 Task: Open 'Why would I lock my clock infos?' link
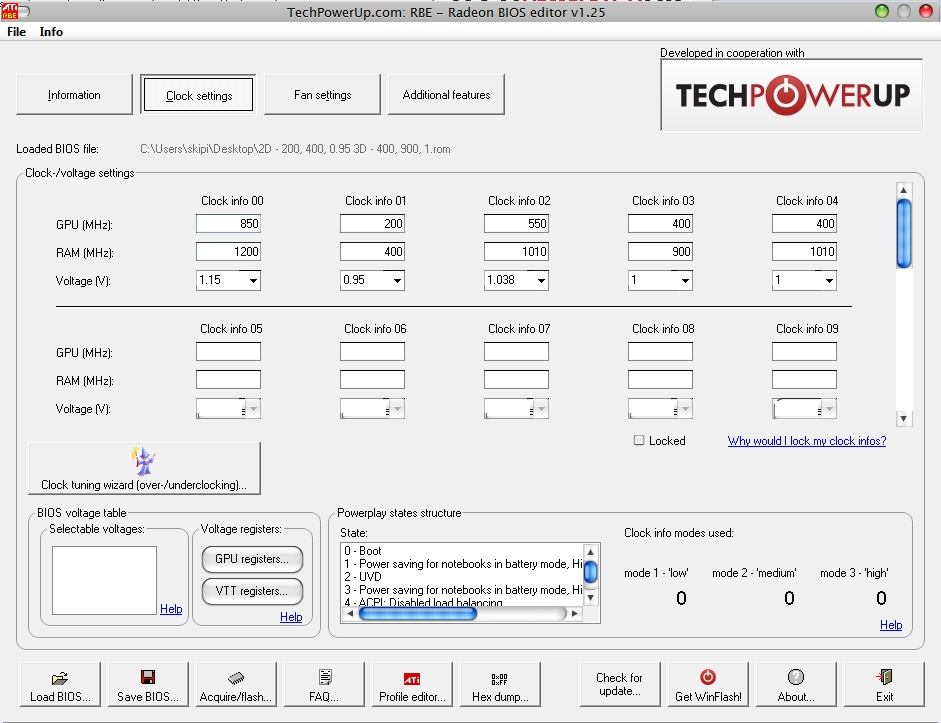pyautogui.click(x=807, y=441)
